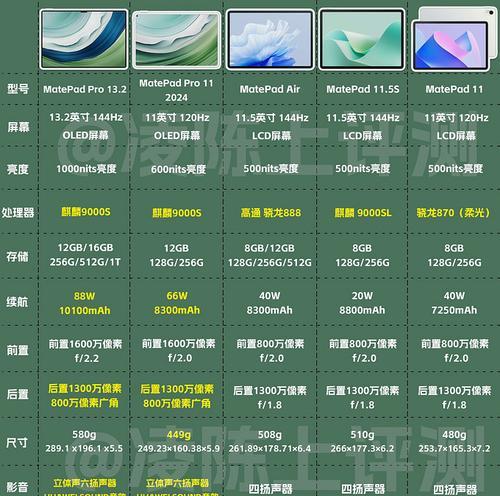500x496 pixels.
Task: Click the '40W 7250mAh' battery cell
Action: click(x=454, y=303)
